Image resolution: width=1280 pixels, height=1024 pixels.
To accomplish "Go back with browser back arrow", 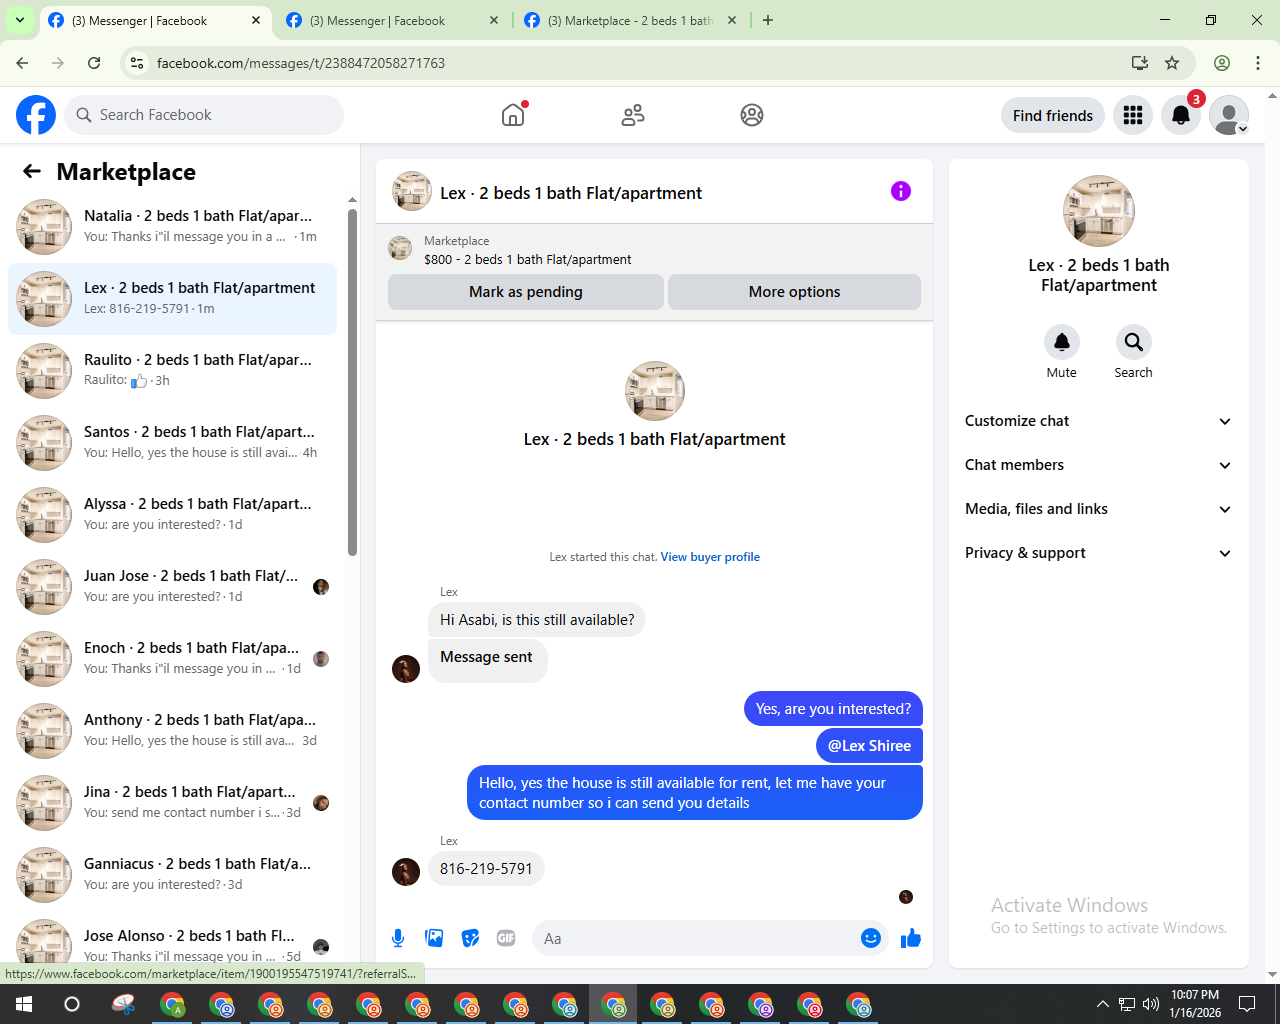I will tap(22, 63).
